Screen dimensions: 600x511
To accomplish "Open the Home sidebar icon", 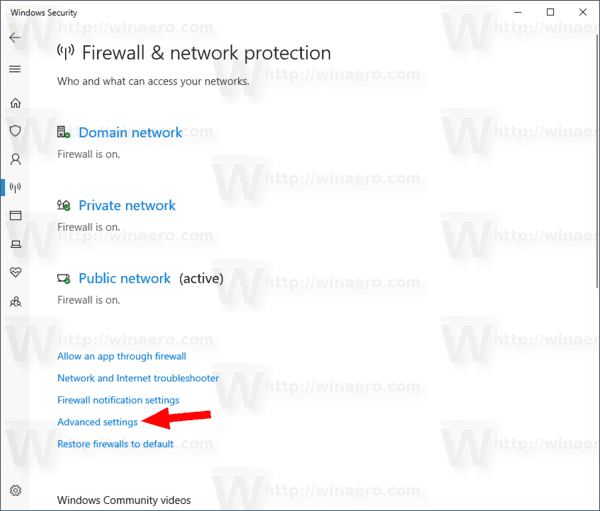I will tap(15, 103).
